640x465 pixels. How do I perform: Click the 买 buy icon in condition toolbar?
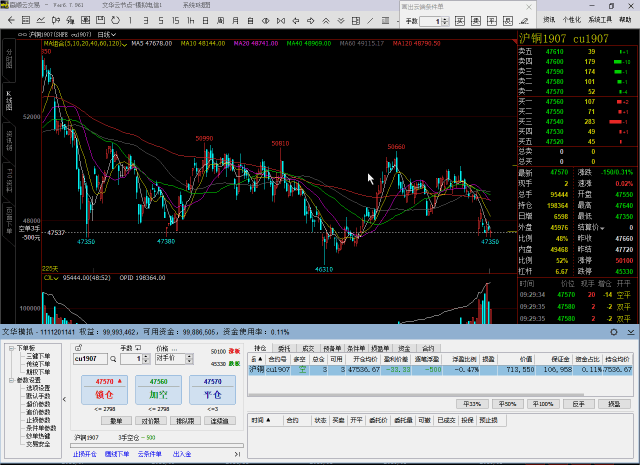[460, 21]
